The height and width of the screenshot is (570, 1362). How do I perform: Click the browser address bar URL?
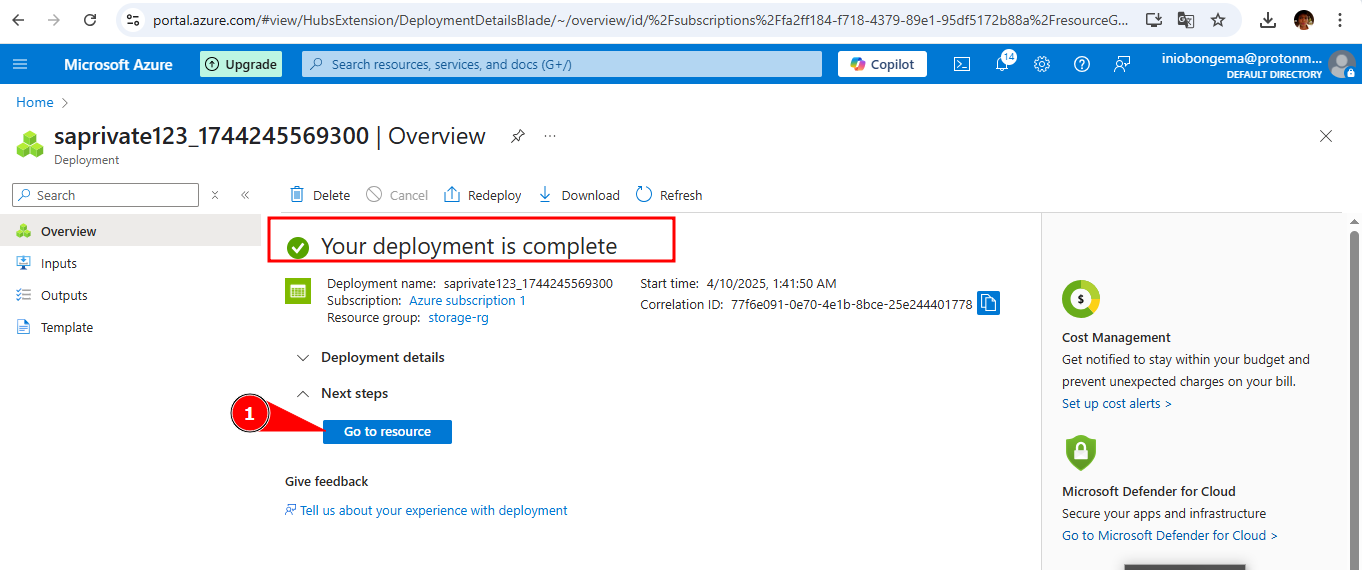(x=640, y=20)
